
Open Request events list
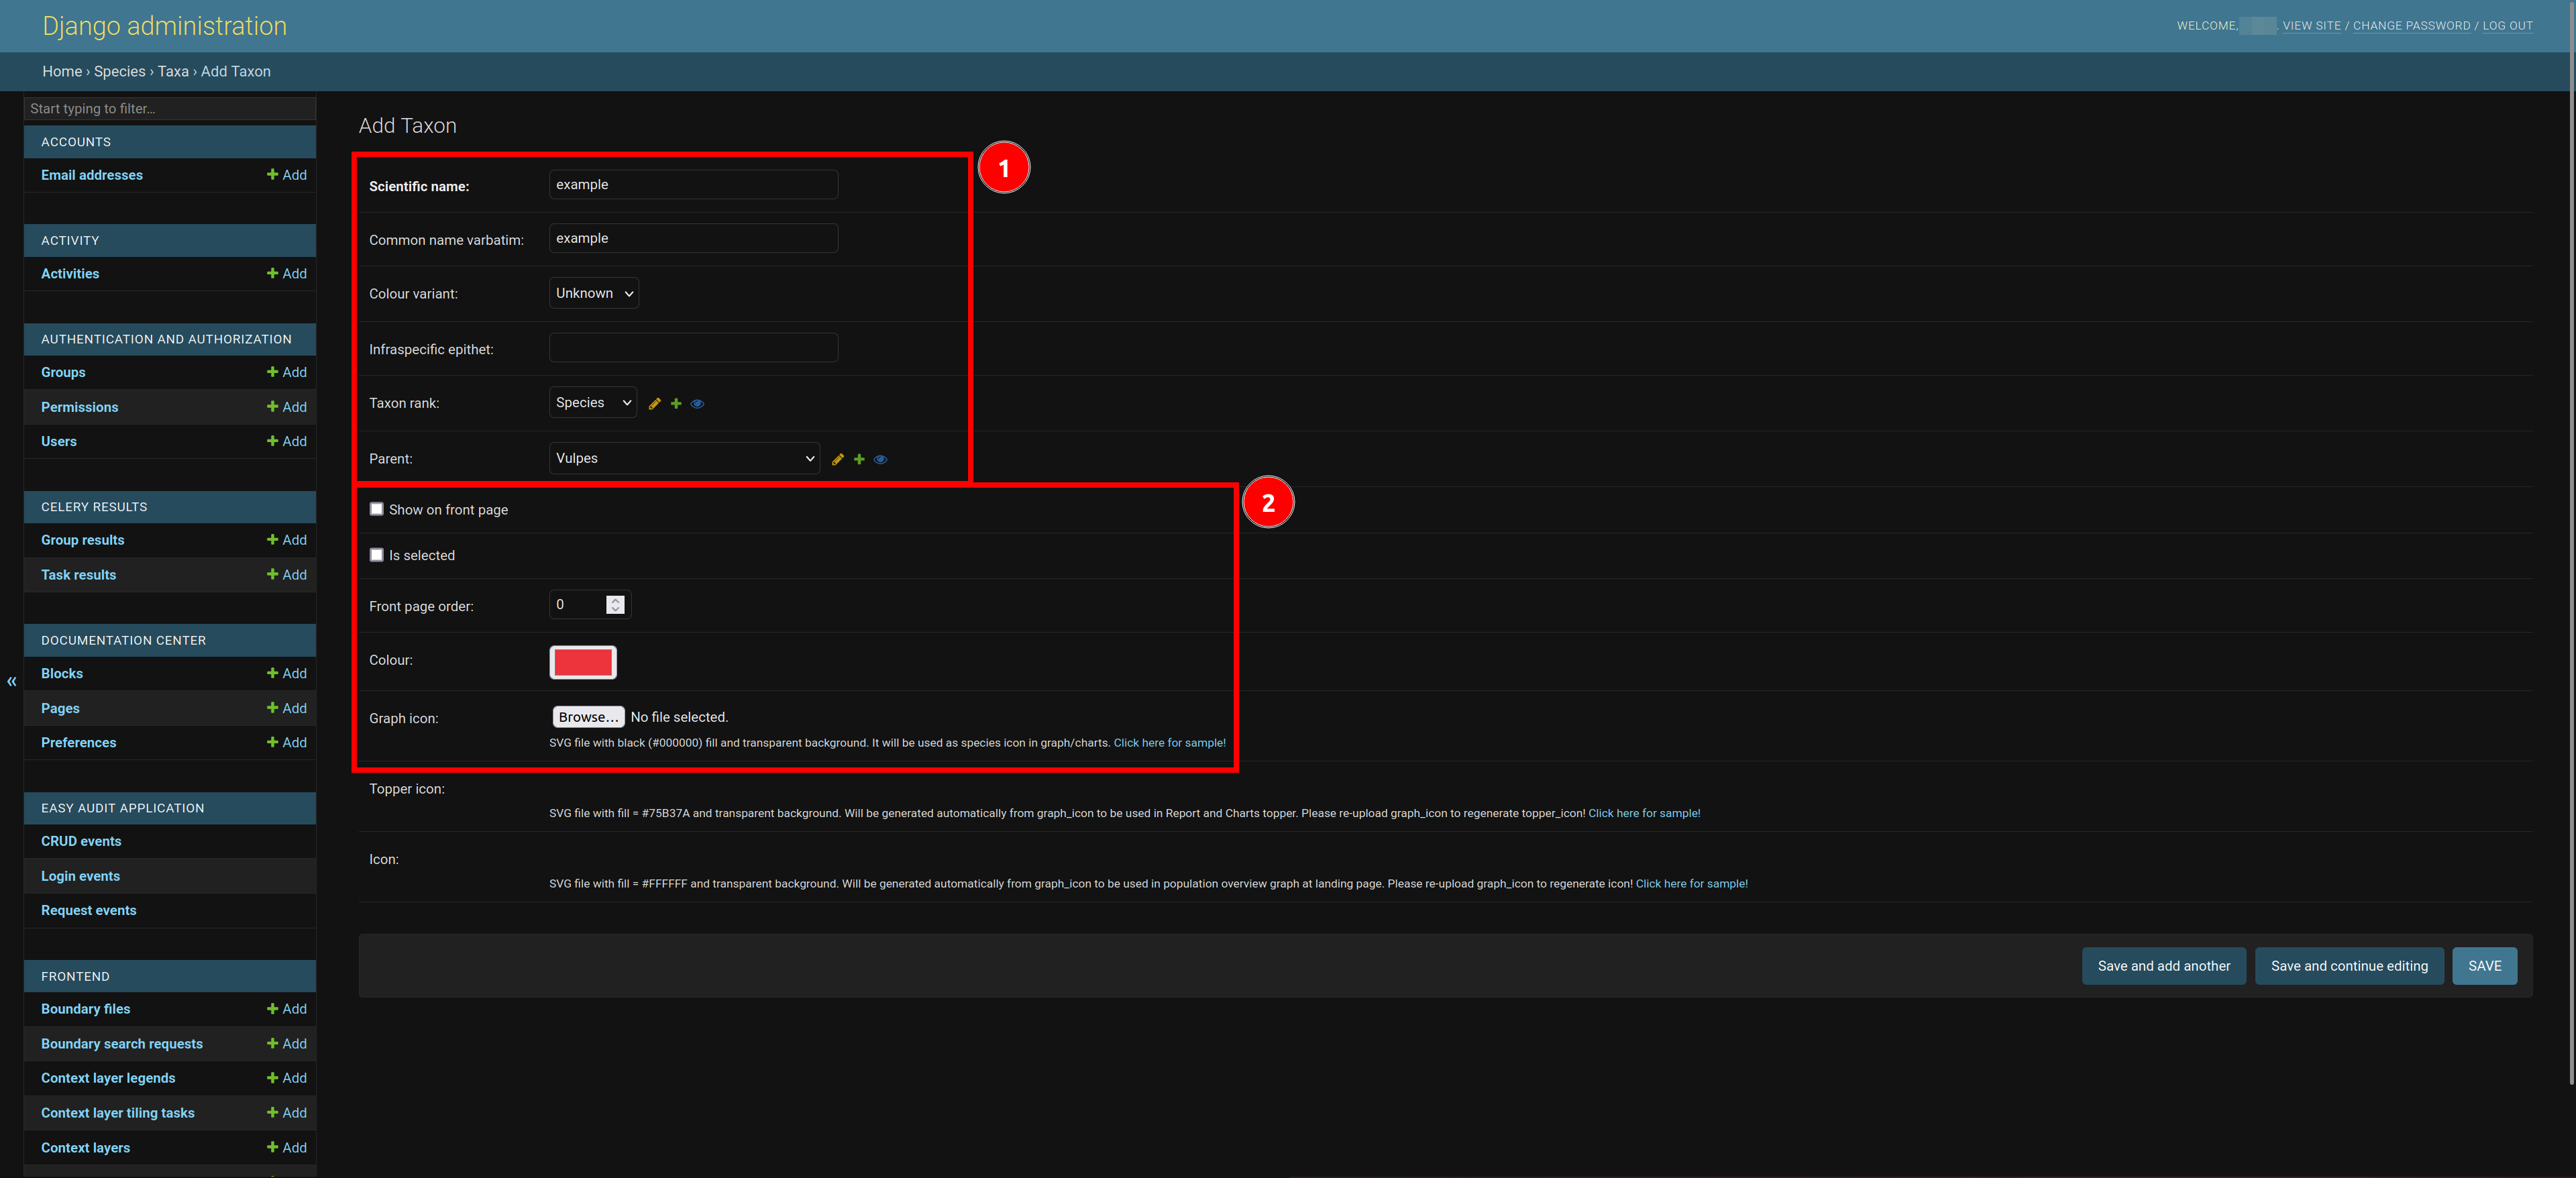coord(89,910)
